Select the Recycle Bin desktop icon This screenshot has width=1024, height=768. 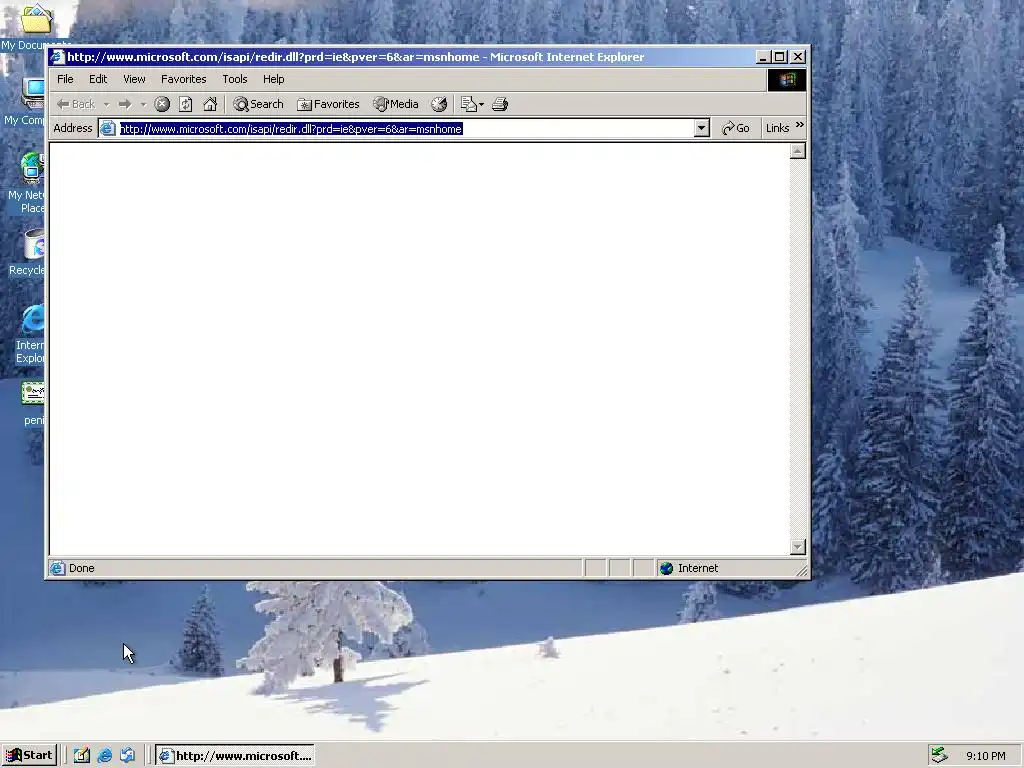tap(27, 253)
